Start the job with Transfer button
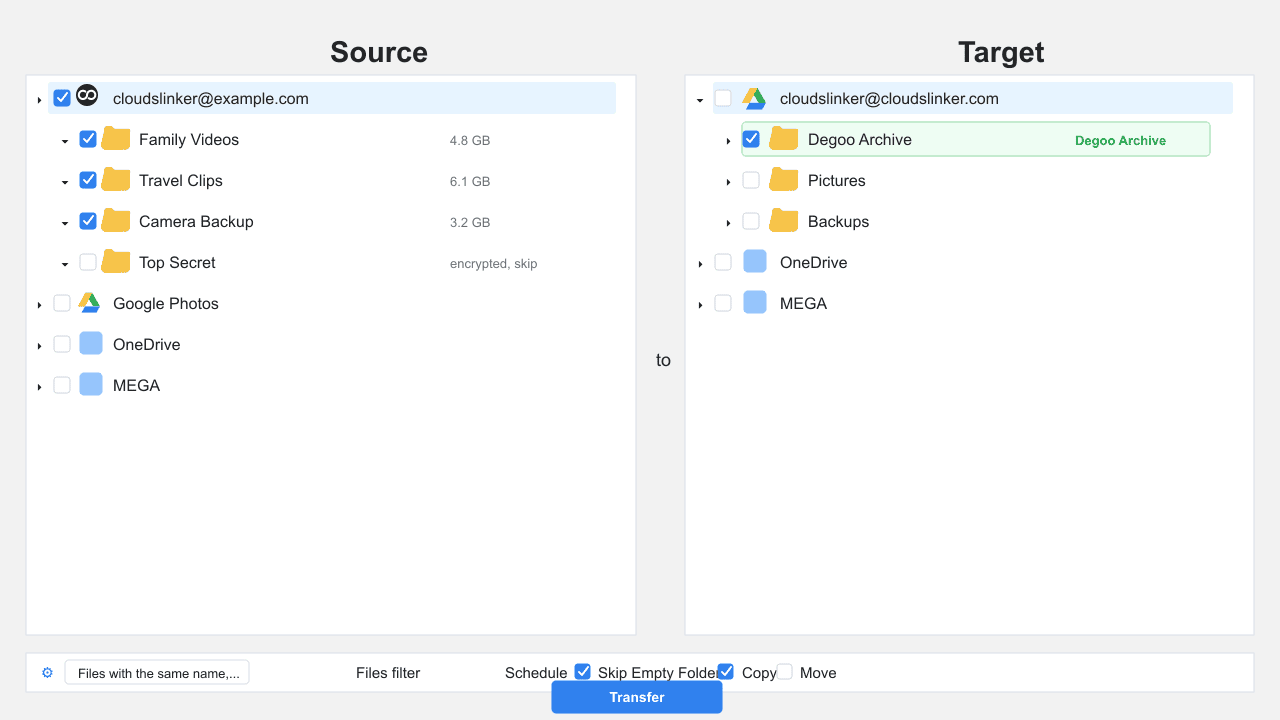The width and height of the screenshot is (1280, 720). pos(637,697)
